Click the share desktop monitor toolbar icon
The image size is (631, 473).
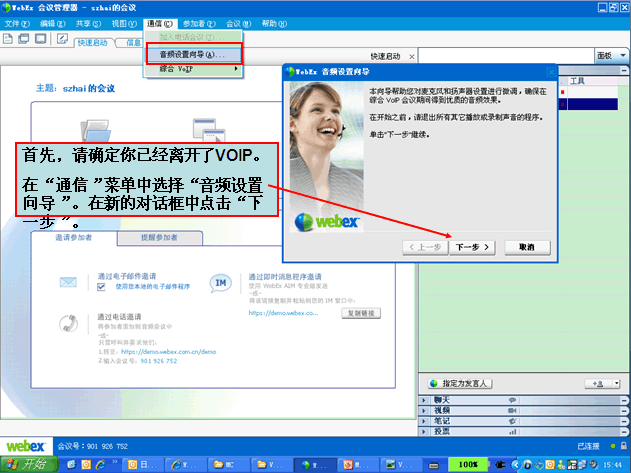click(41, 39)
